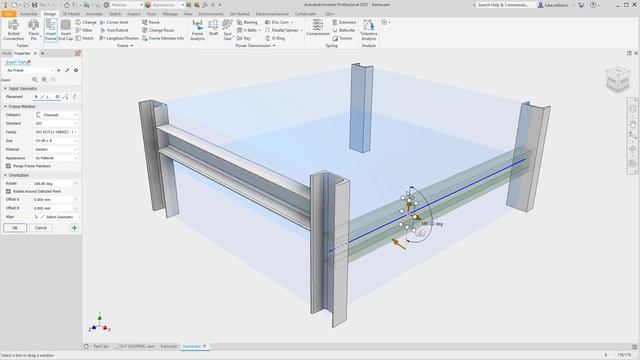Screen dimensions: 640x360
Task: Launch Frame Analysis
Action: [197, 30]
